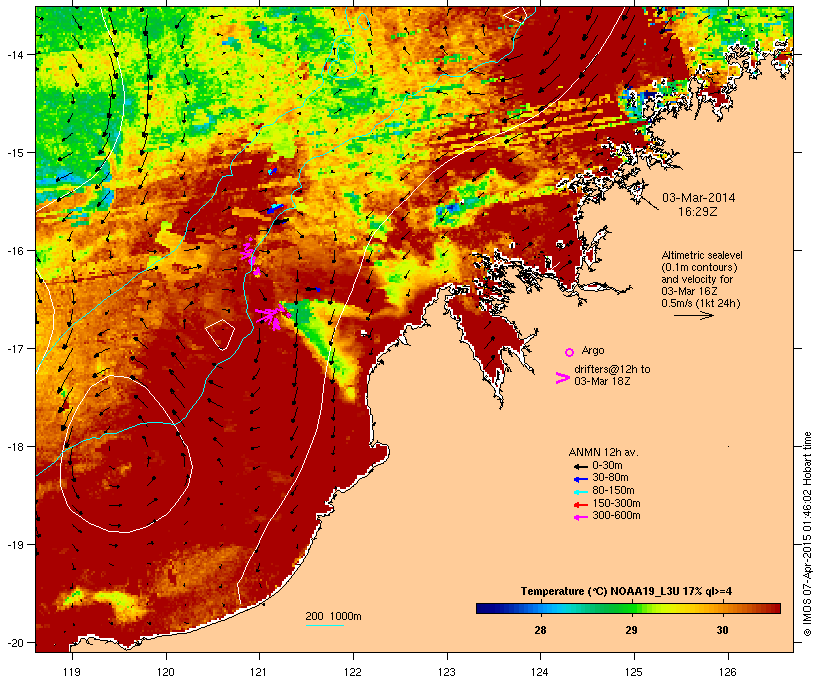Click the 150-300m depth label
The width and height of the screenshot is (820, 680).
coord(616,503)
